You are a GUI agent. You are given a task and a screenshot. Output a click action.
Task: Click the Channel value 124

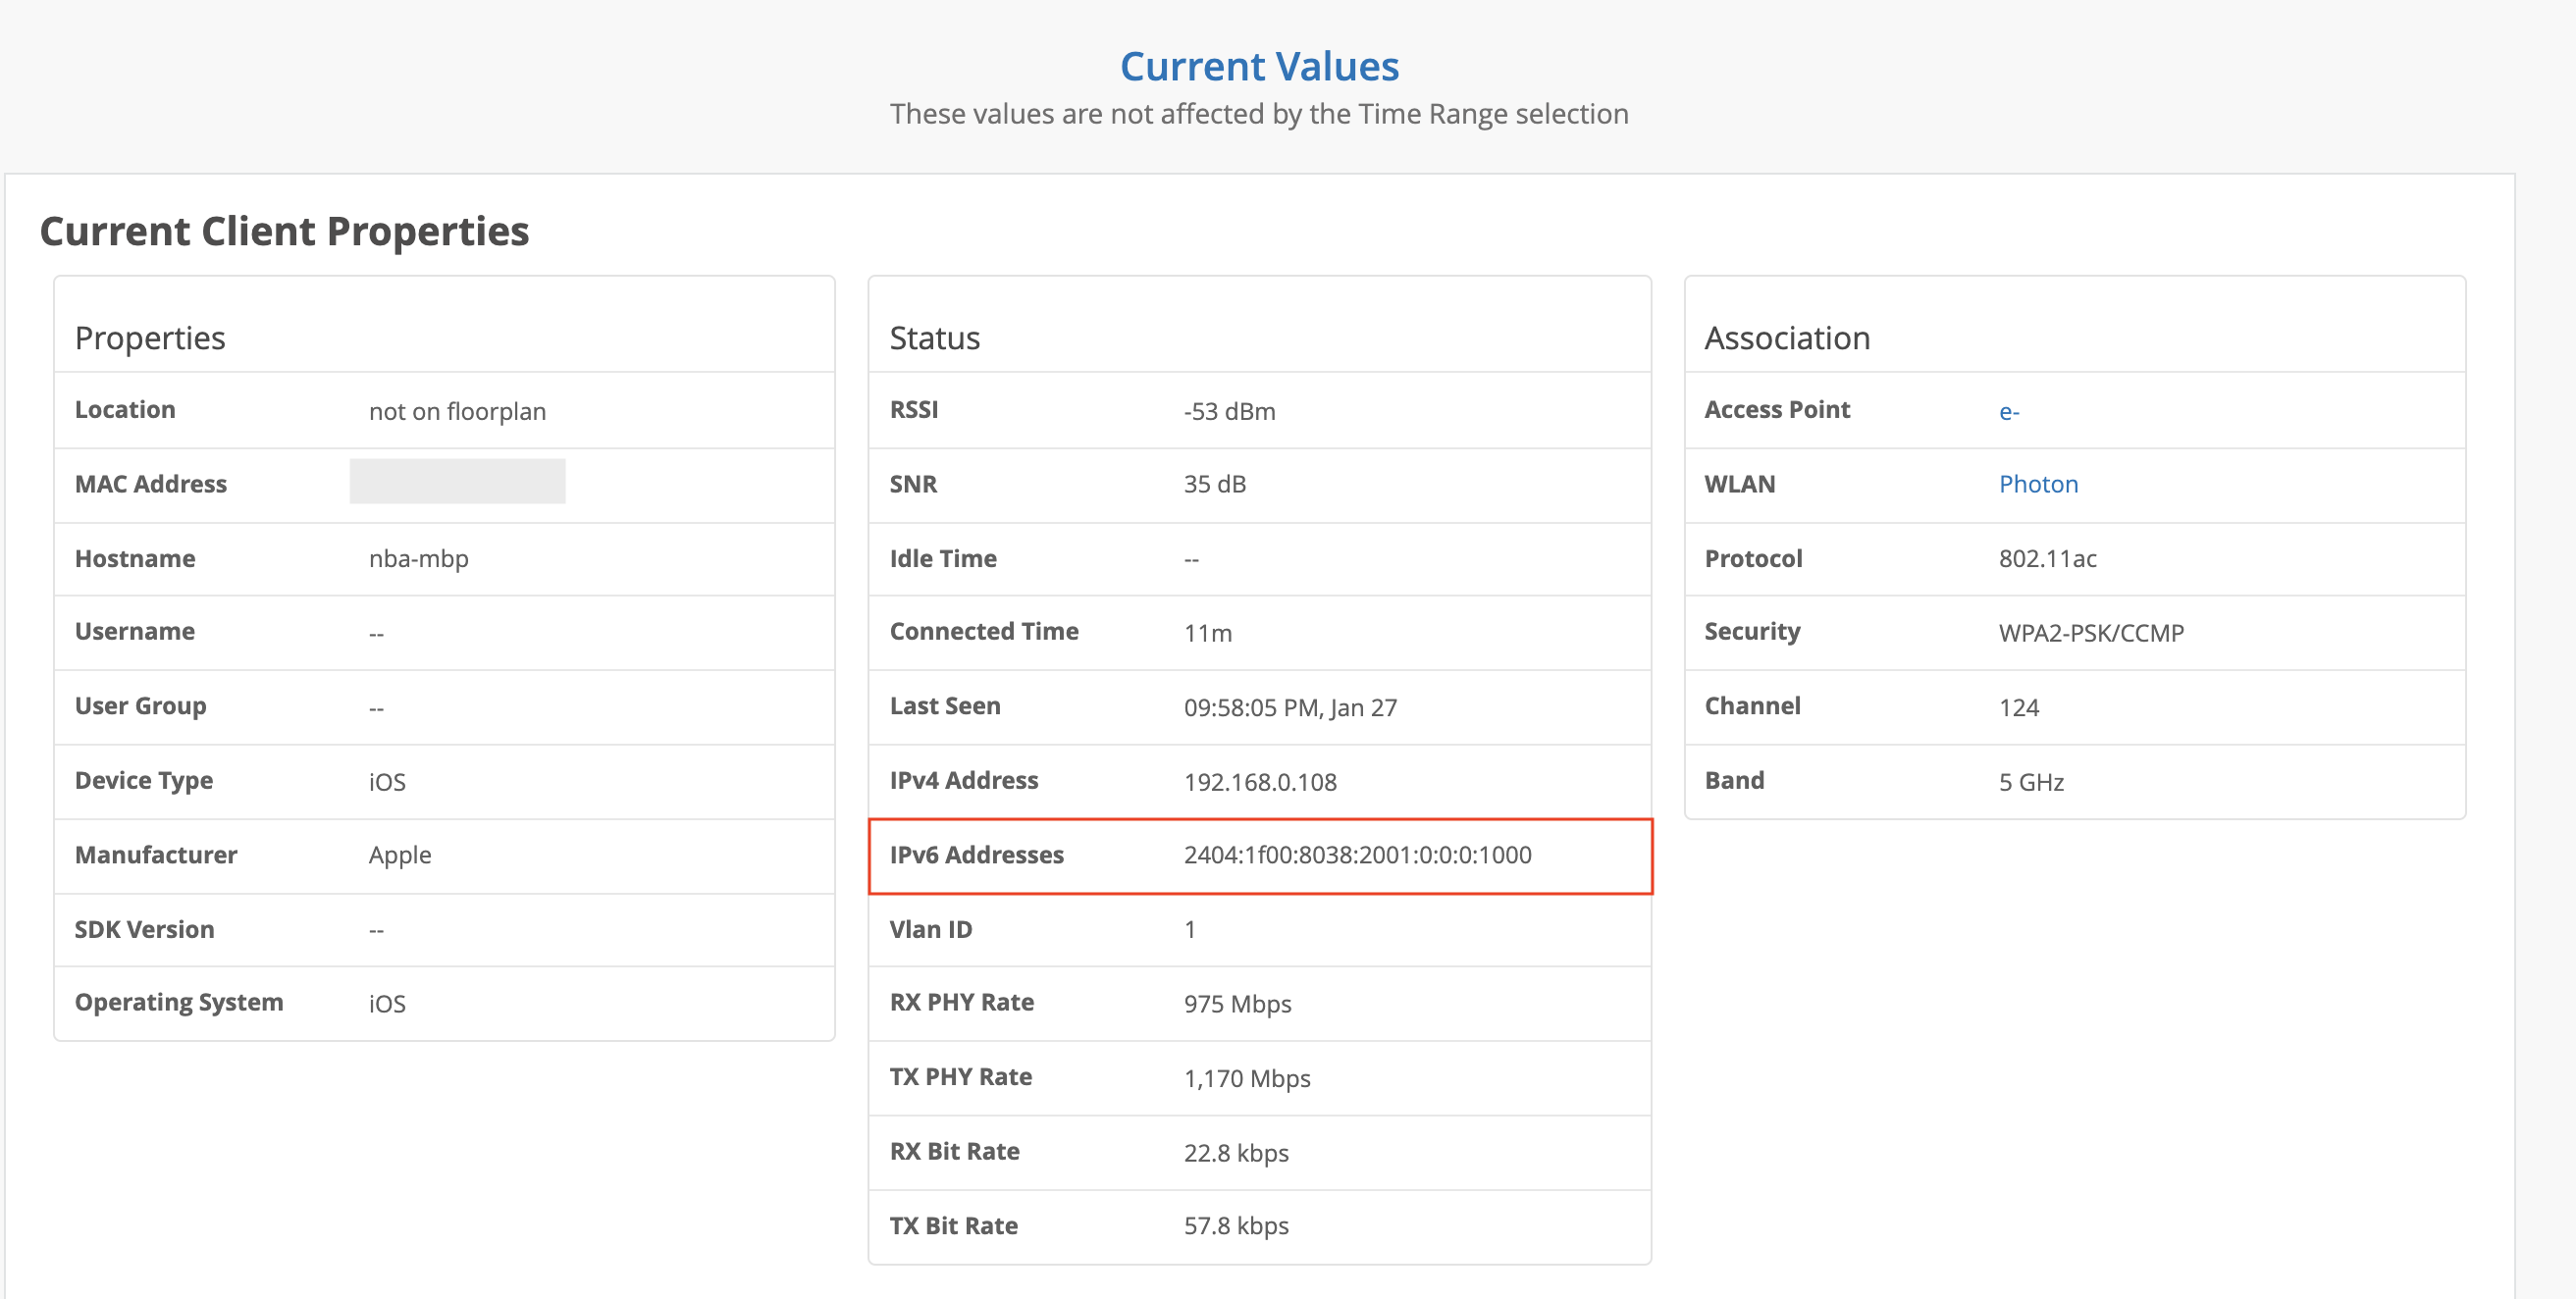tap(2018, 708)
